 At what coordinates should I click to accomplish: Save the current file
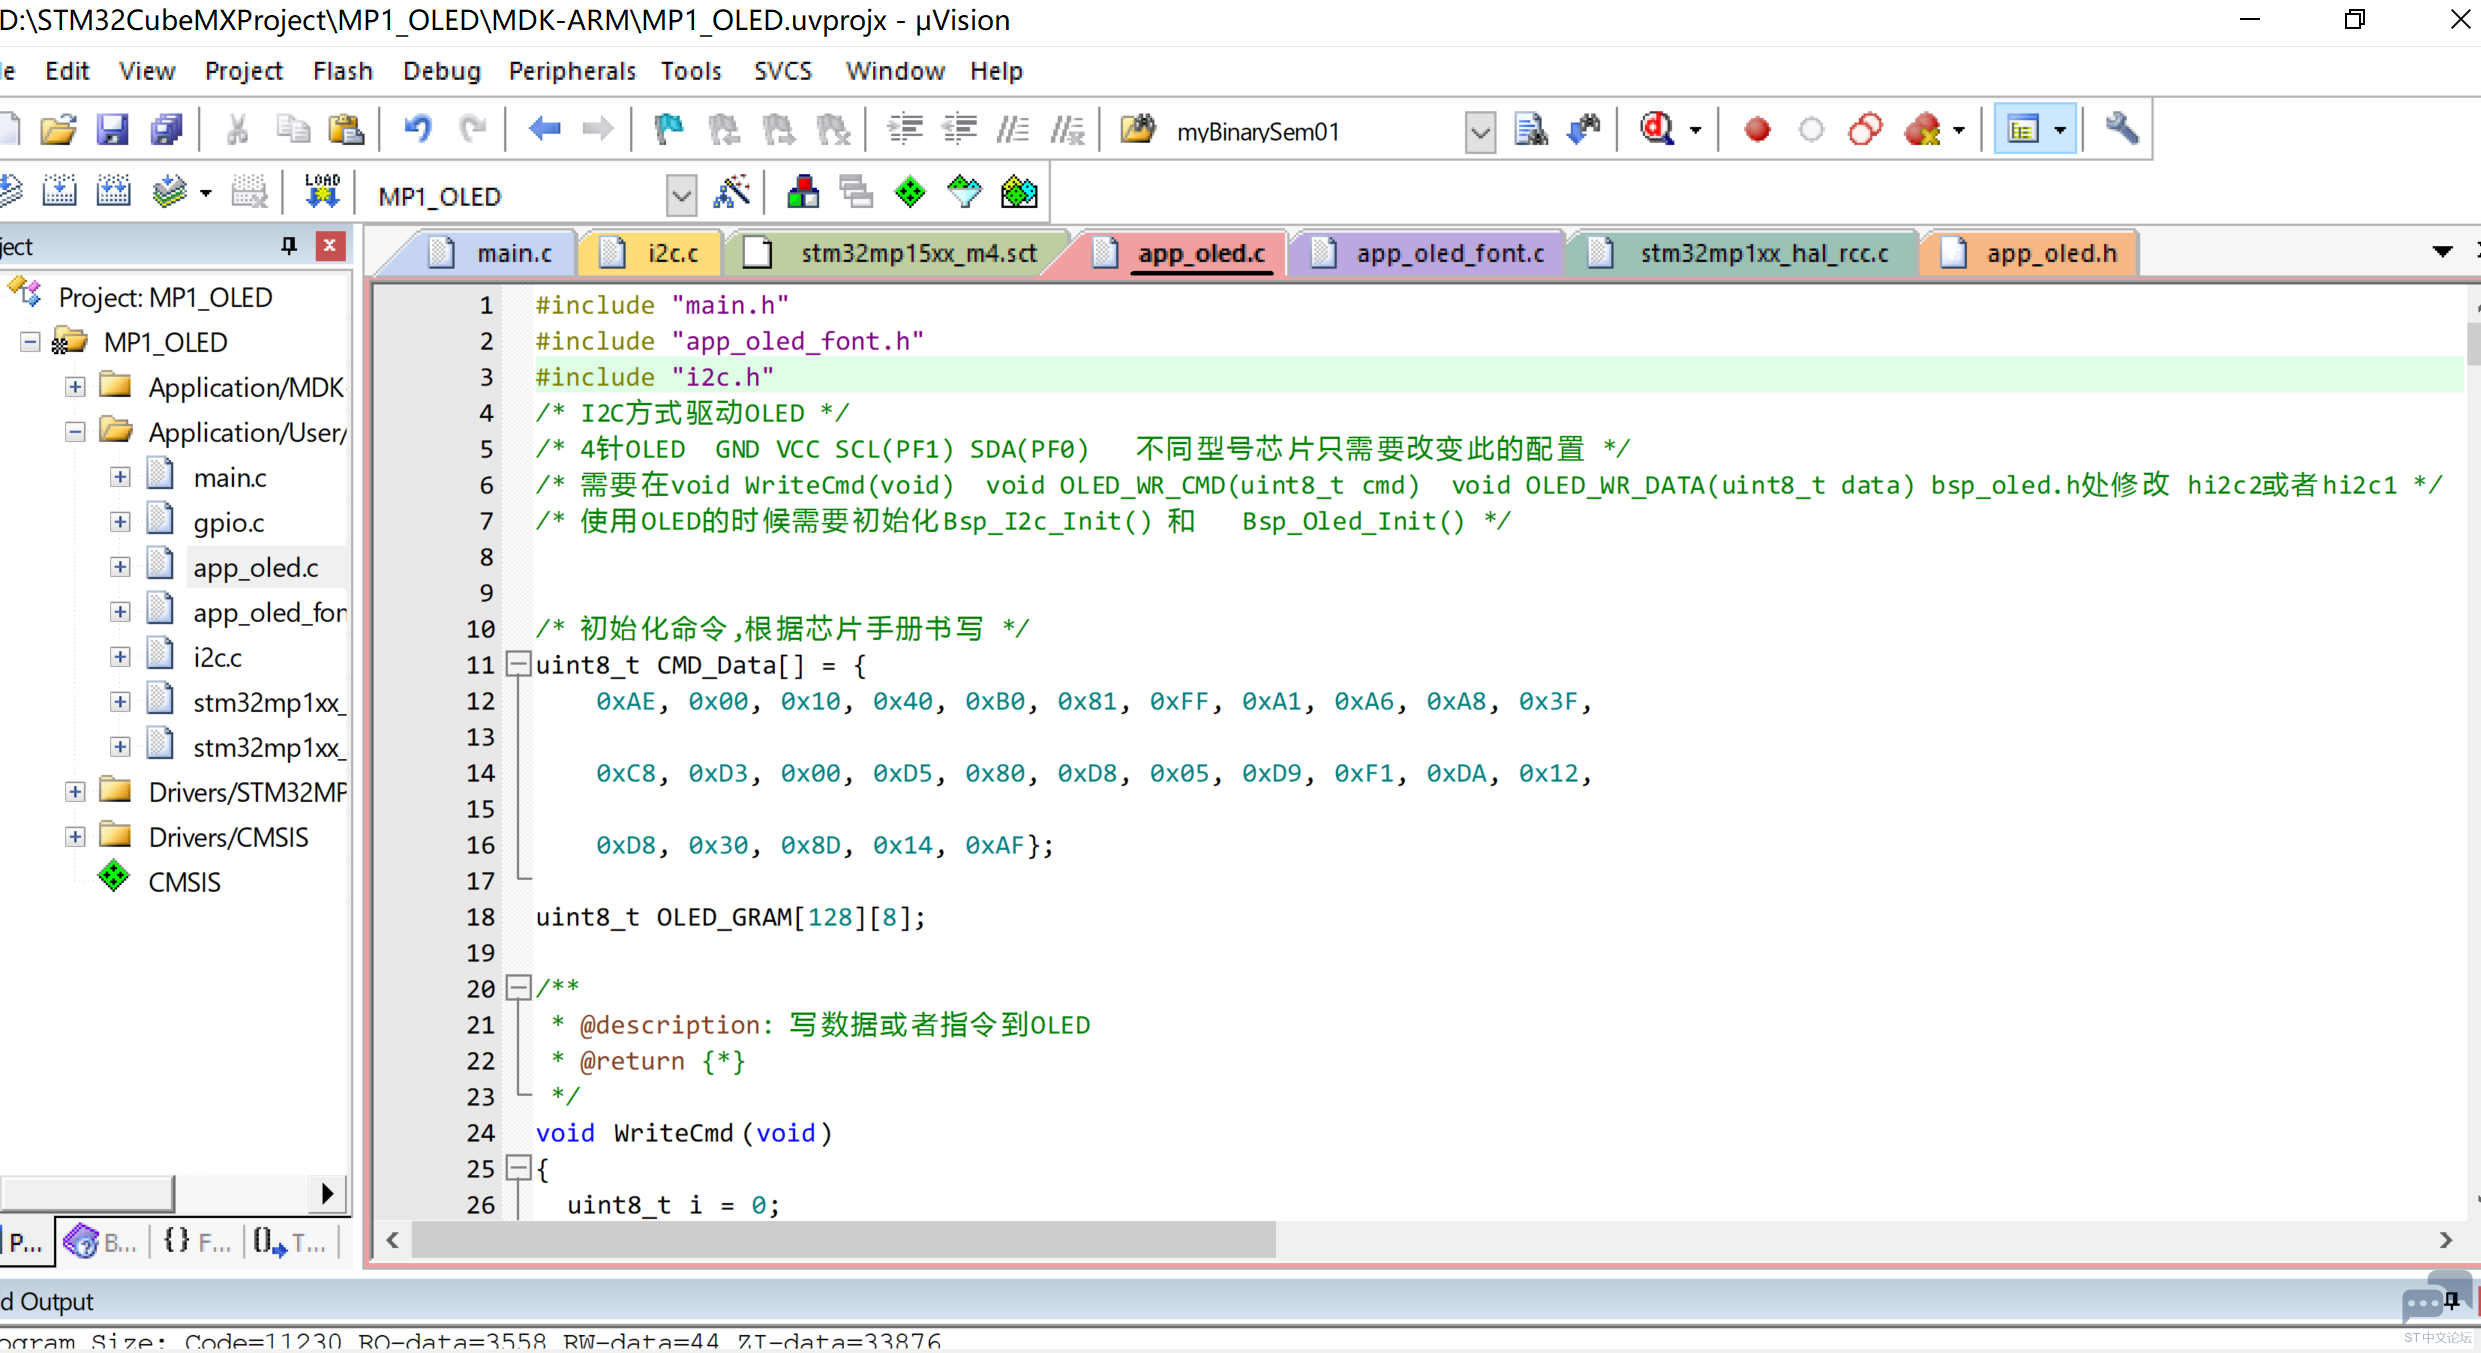112,130
